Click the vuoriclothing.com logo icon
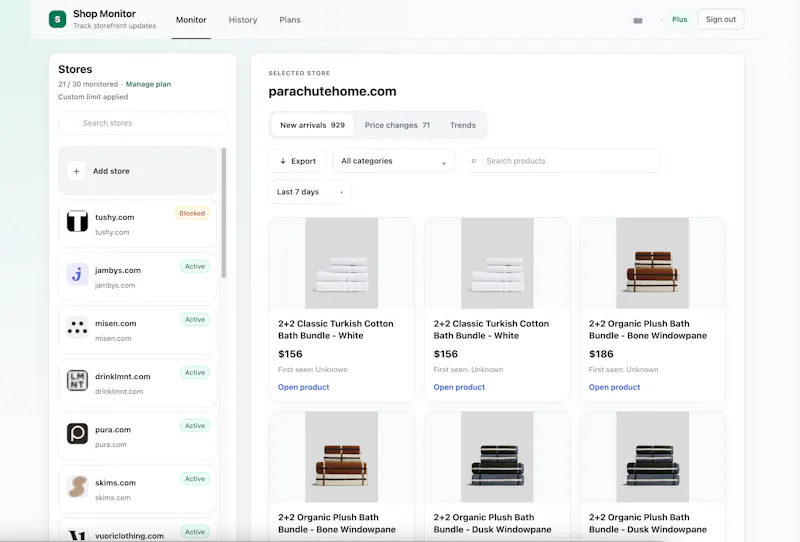Viewport: 800px width, 542px height. click(77, 535)
